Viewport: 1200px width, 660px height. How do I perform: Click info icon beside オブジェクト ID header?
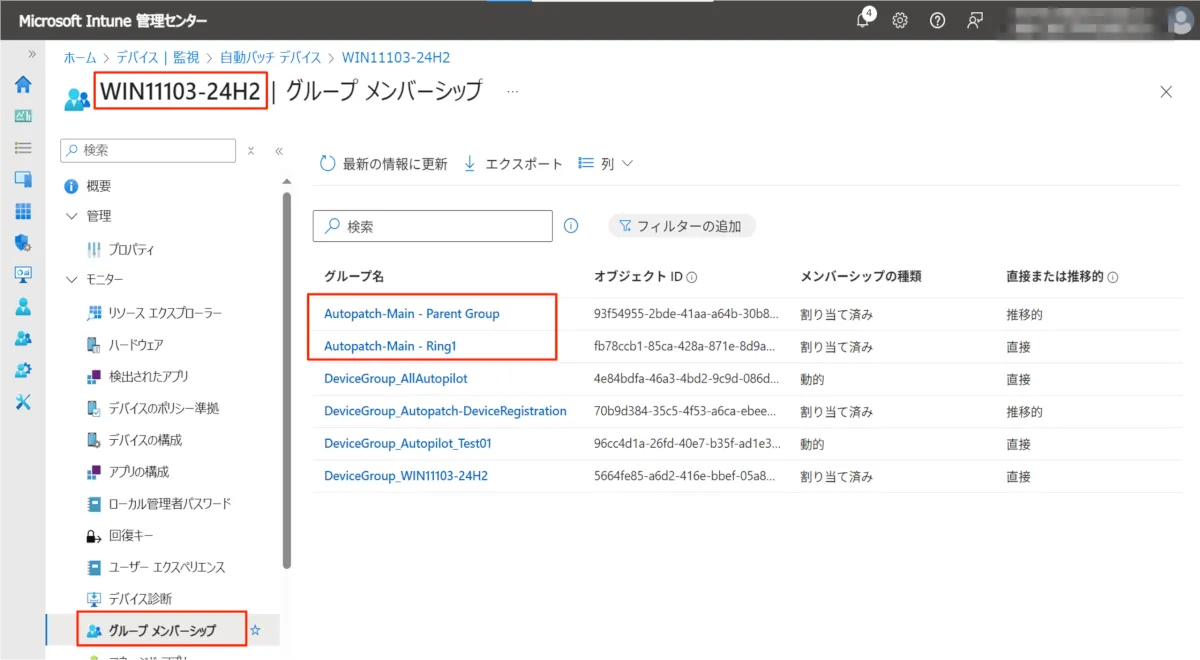pos(691,277)
